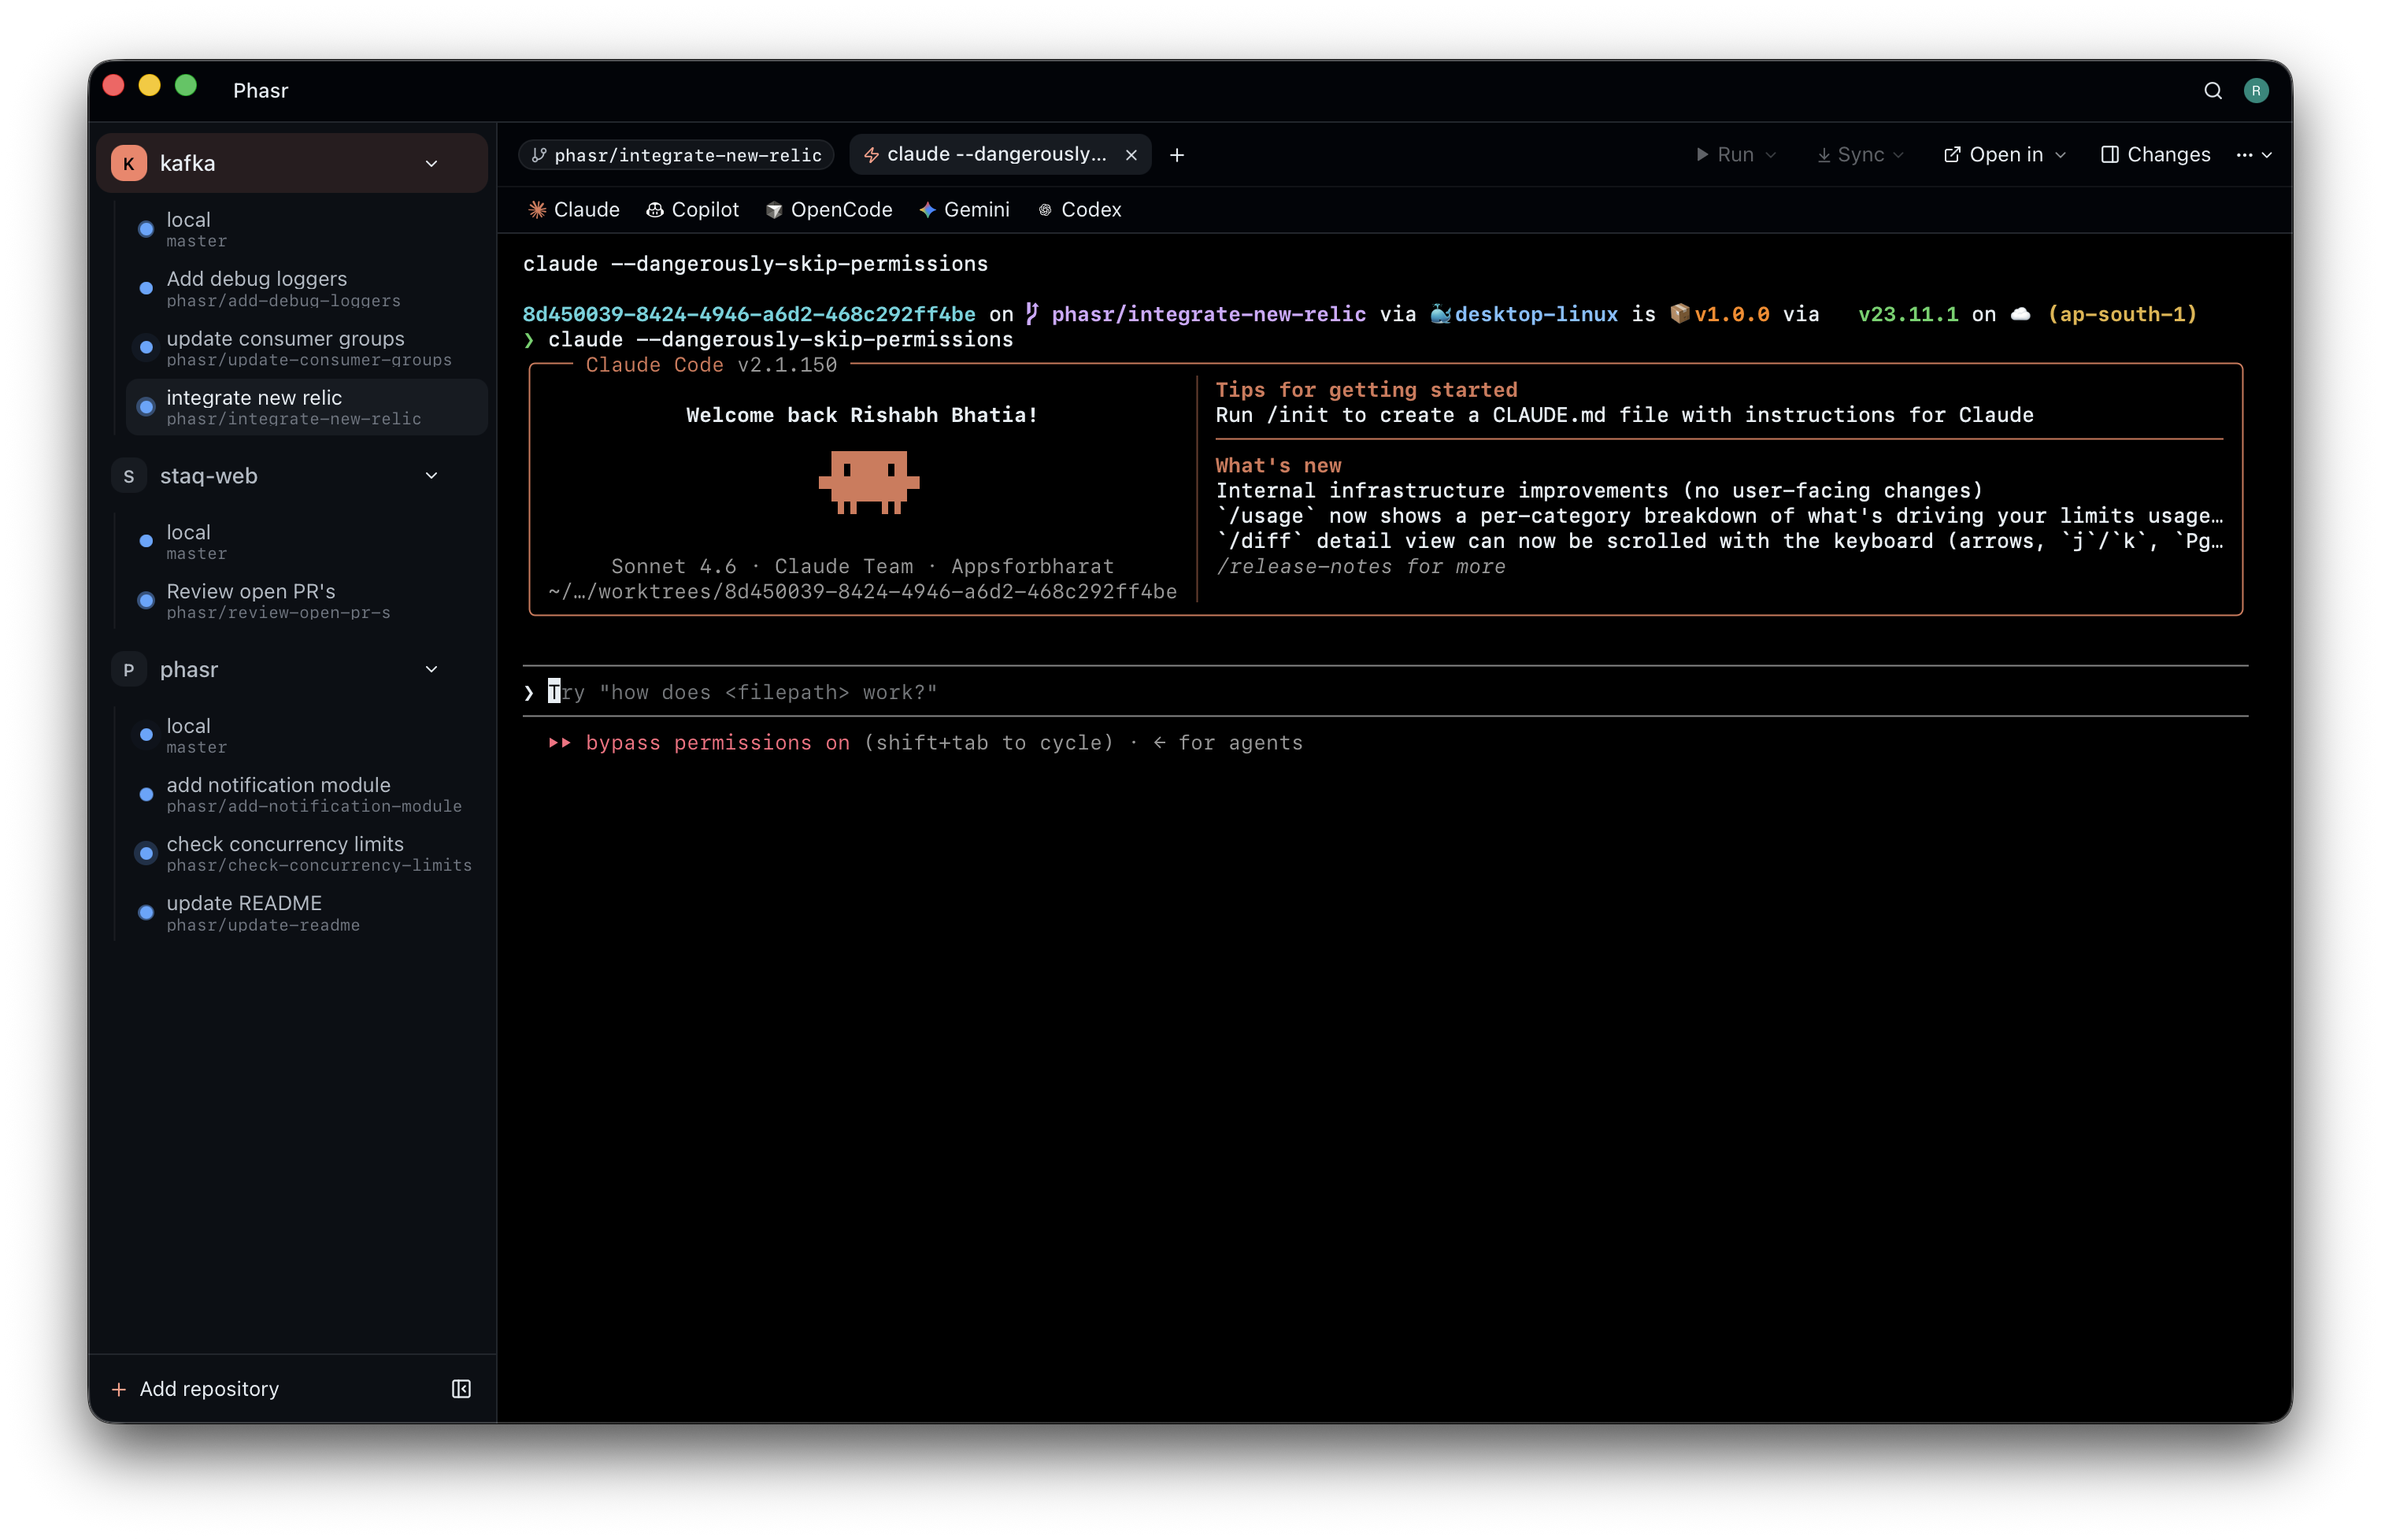Screen dimensions: 2381x1540
Task: Open search with the magnifier icon
Action: pyautogui.click(x=2212, y=90)
